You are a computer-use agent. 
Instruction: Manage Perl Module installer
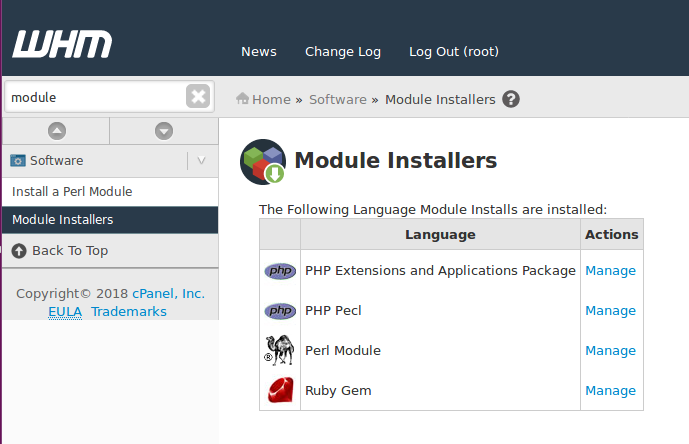(x=610, y=351)
